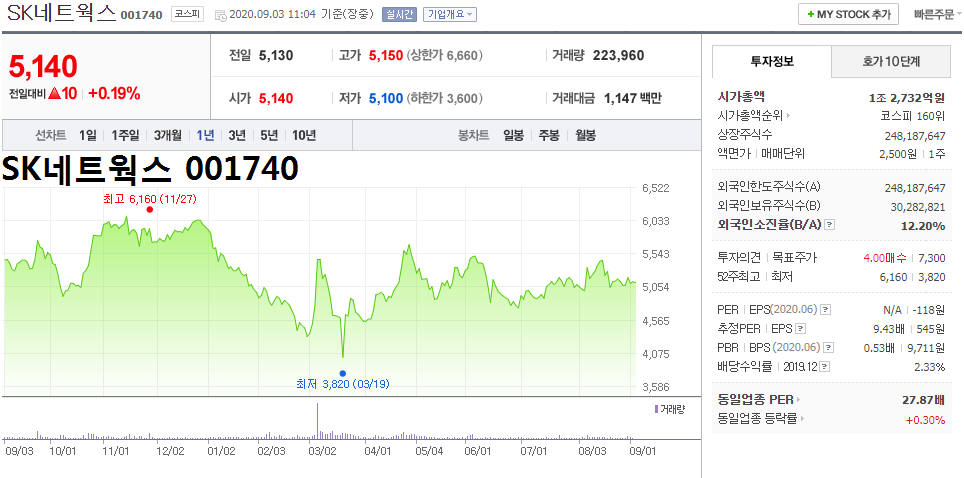
Task: Click the red 최고 6,160 chart marker
Action: coord(149,209)
